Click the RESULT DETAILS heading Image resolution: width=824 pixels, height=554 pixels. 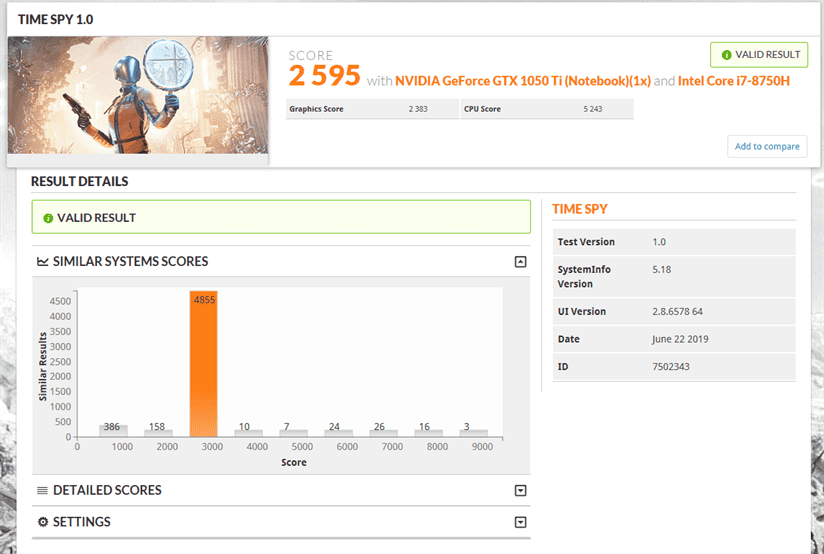click(x=79, y=181)
